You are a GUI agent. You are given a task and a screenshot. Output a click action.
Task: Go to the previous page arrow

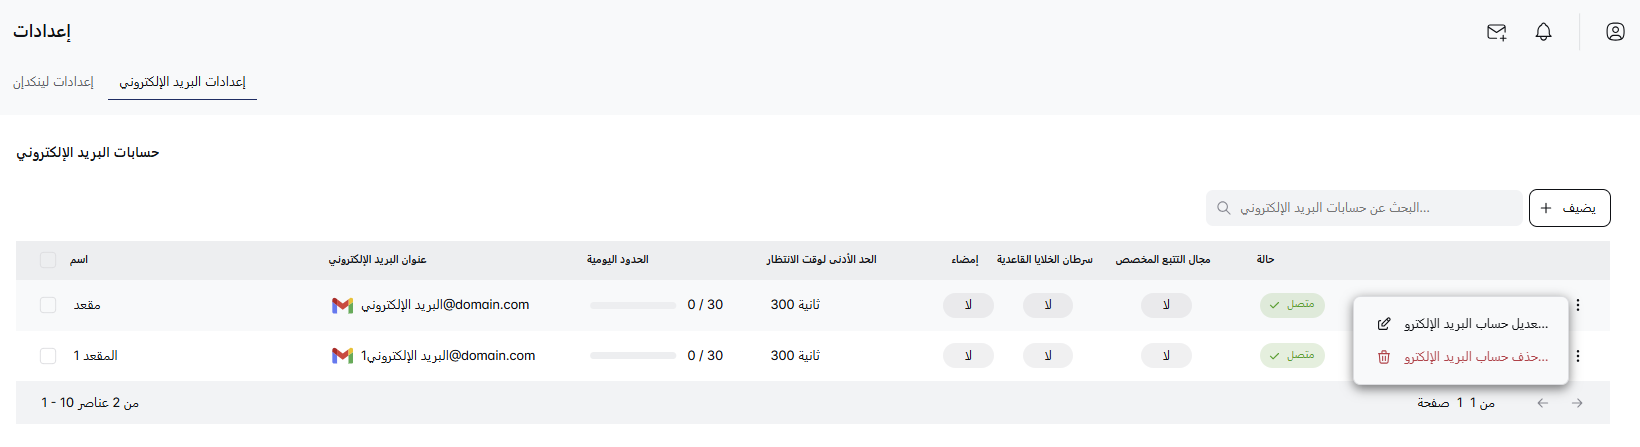click(1543, 403)
